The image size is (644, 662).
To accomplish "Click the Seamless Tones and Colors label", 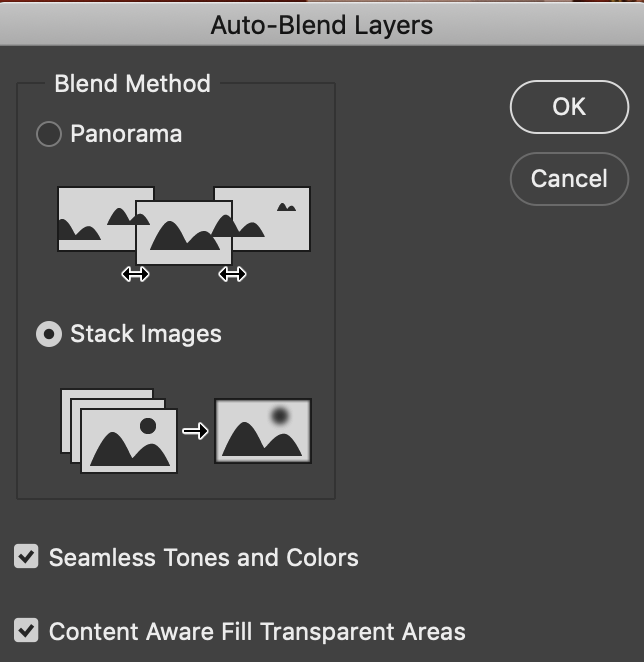I will pos(204,557).
